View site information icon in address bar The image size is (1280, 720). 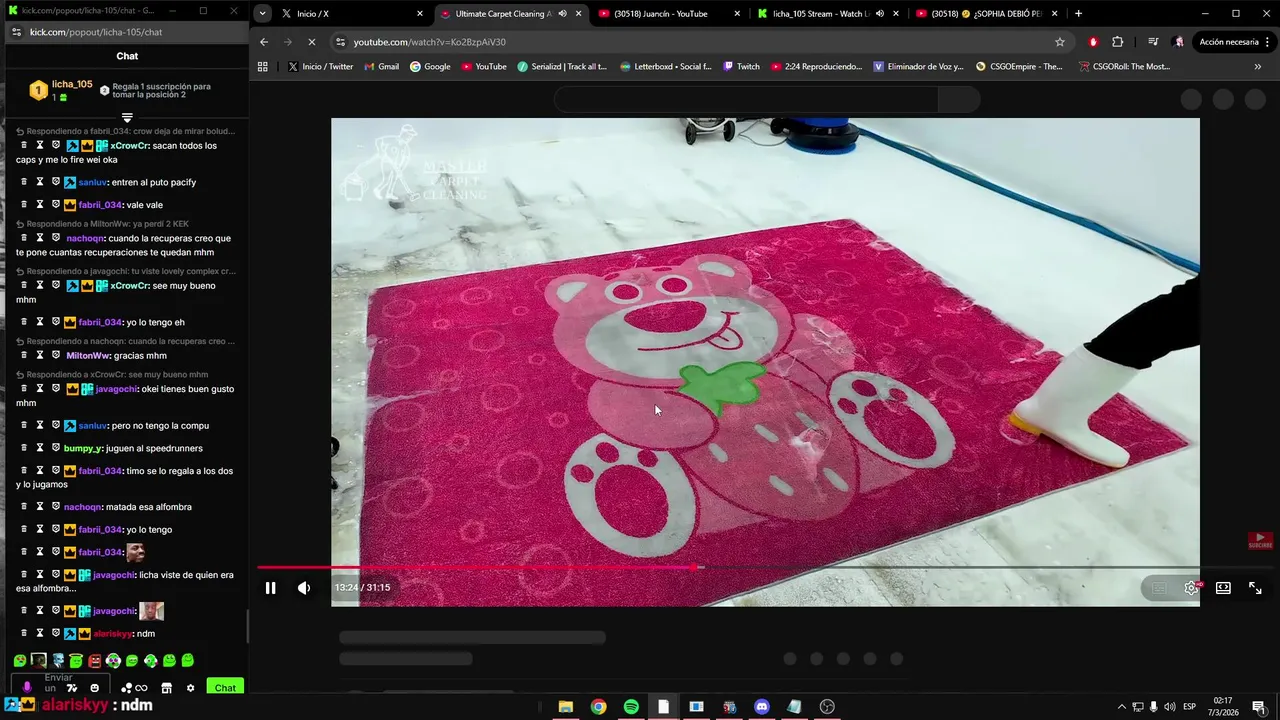tap(341, 42)
